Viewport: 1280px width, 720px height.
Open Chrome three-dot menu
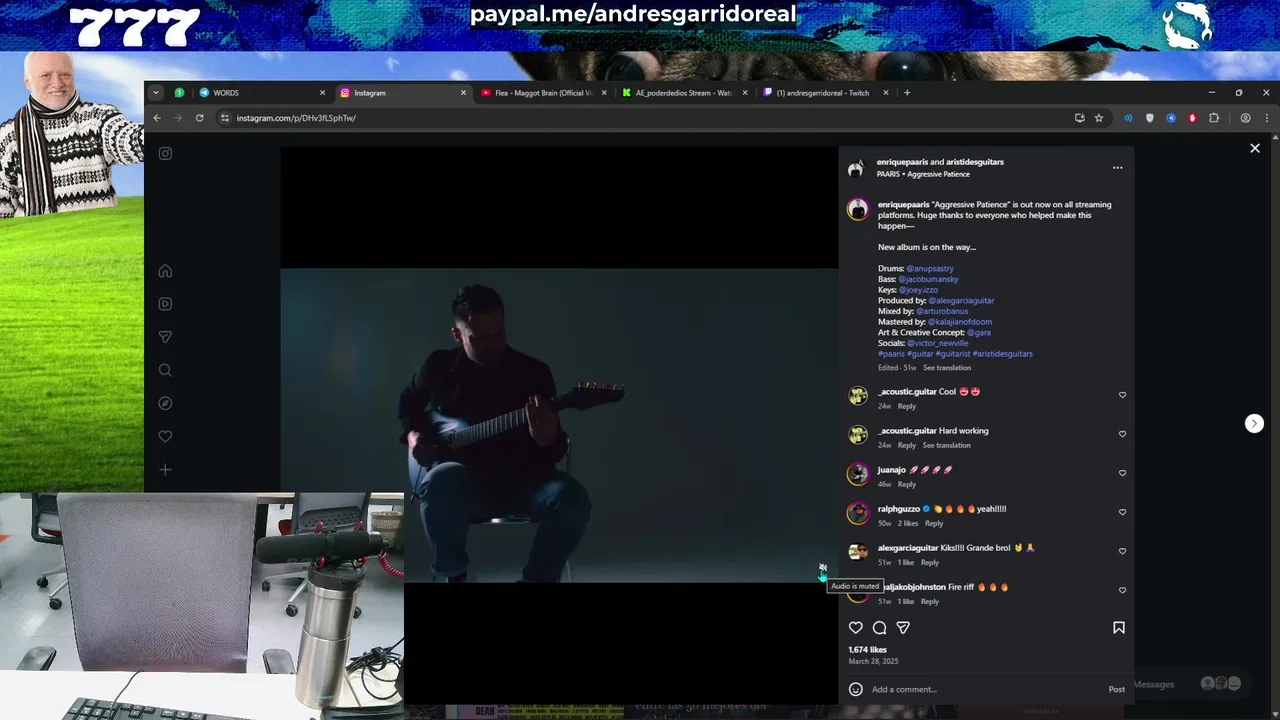click(x=1266, y=118)
